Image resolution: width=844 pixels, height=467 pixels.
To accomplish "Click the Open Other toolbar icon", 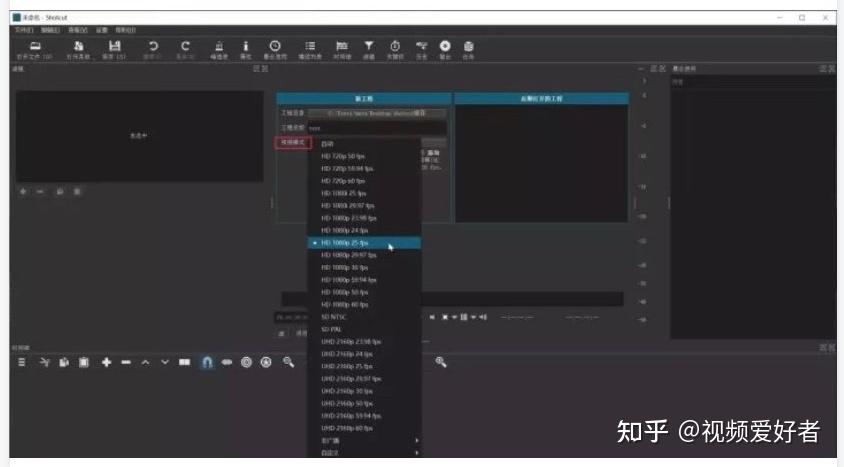I will (79, 46).
